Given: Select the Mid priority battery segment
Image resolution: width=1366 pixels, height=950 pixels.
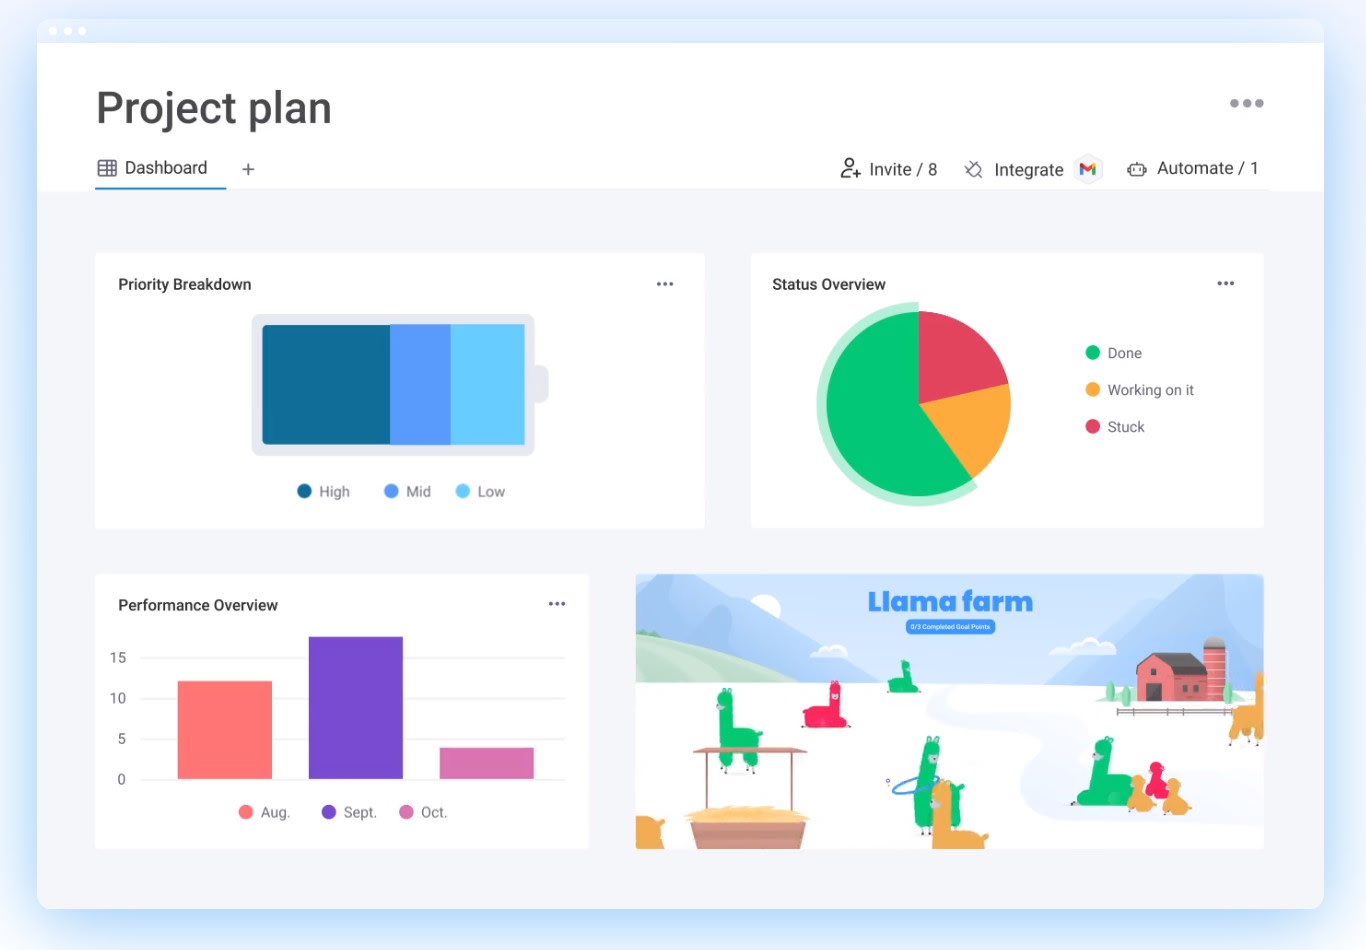Looking at the screenshot, I should coord(420,384).
